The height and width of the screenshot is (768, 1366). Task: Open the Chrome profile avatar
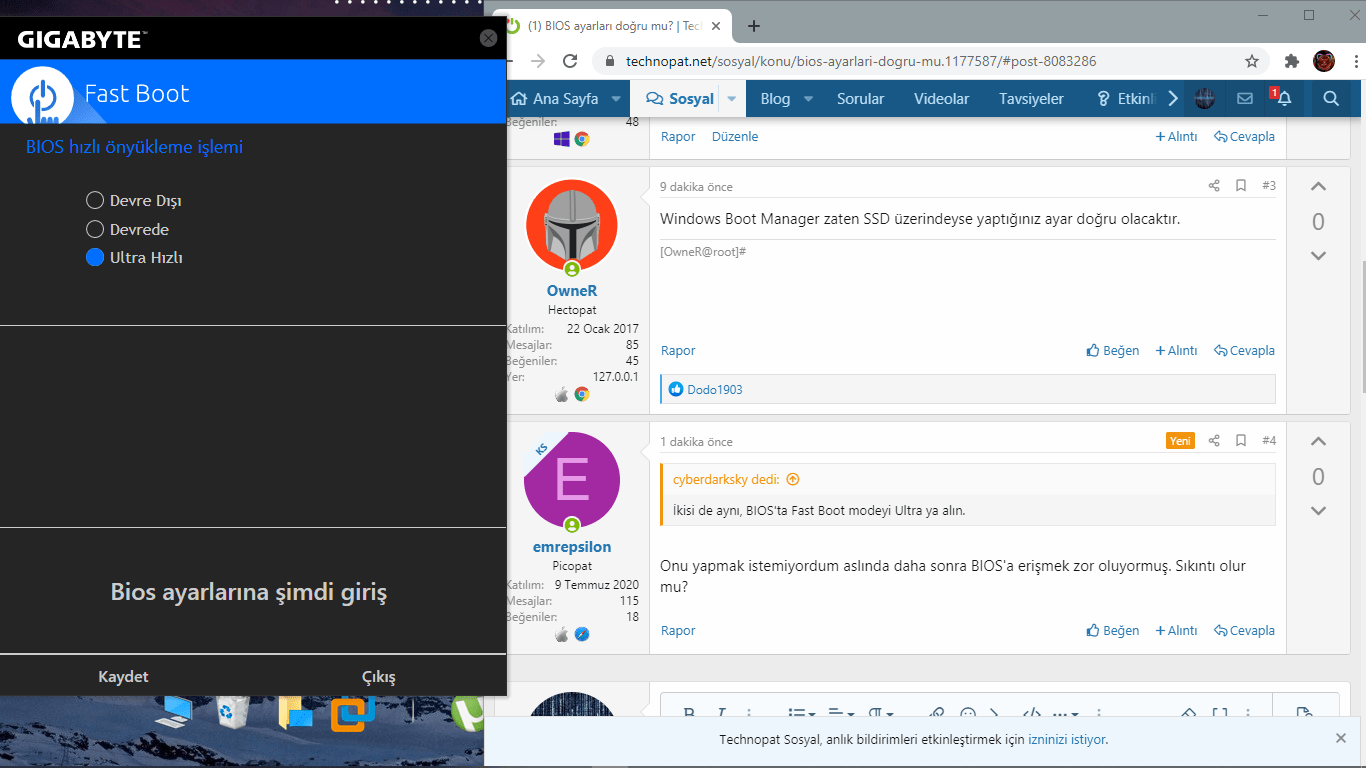pos(1323,61)
